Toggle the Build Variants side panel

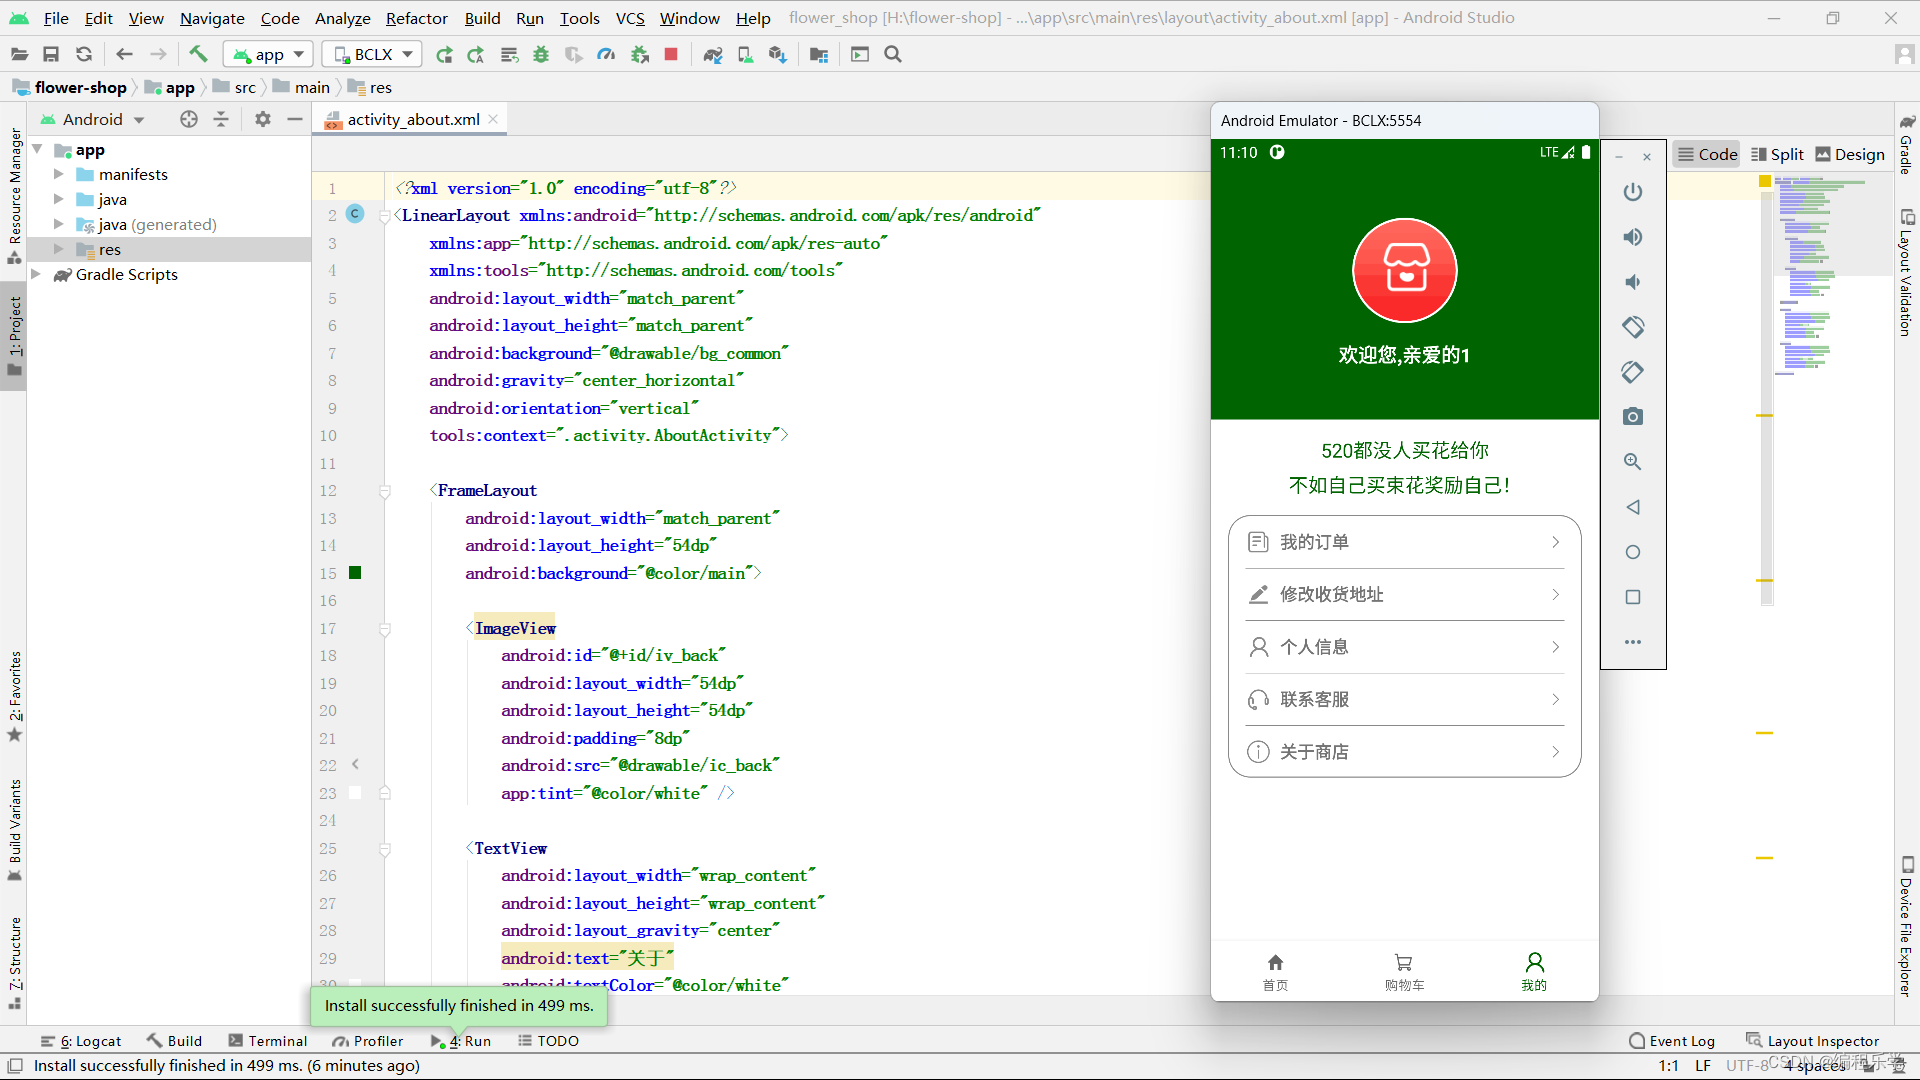coord(14,830)
